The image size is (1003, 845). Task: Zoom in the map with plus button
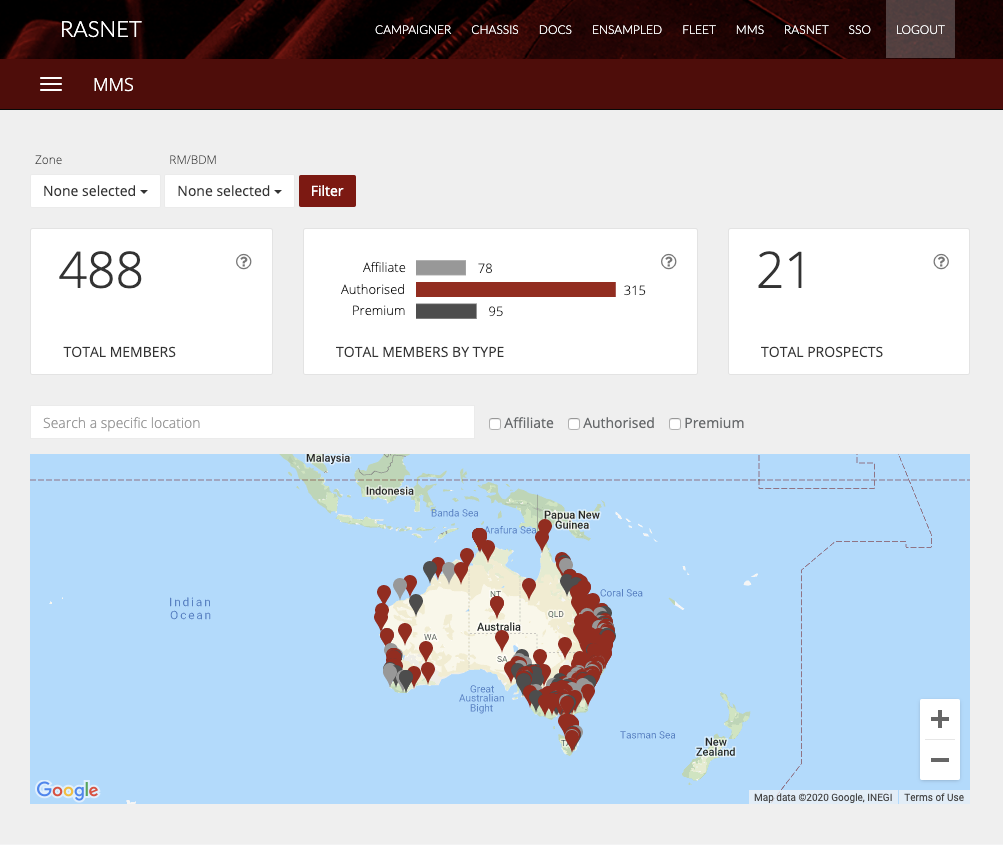[940, 719]
